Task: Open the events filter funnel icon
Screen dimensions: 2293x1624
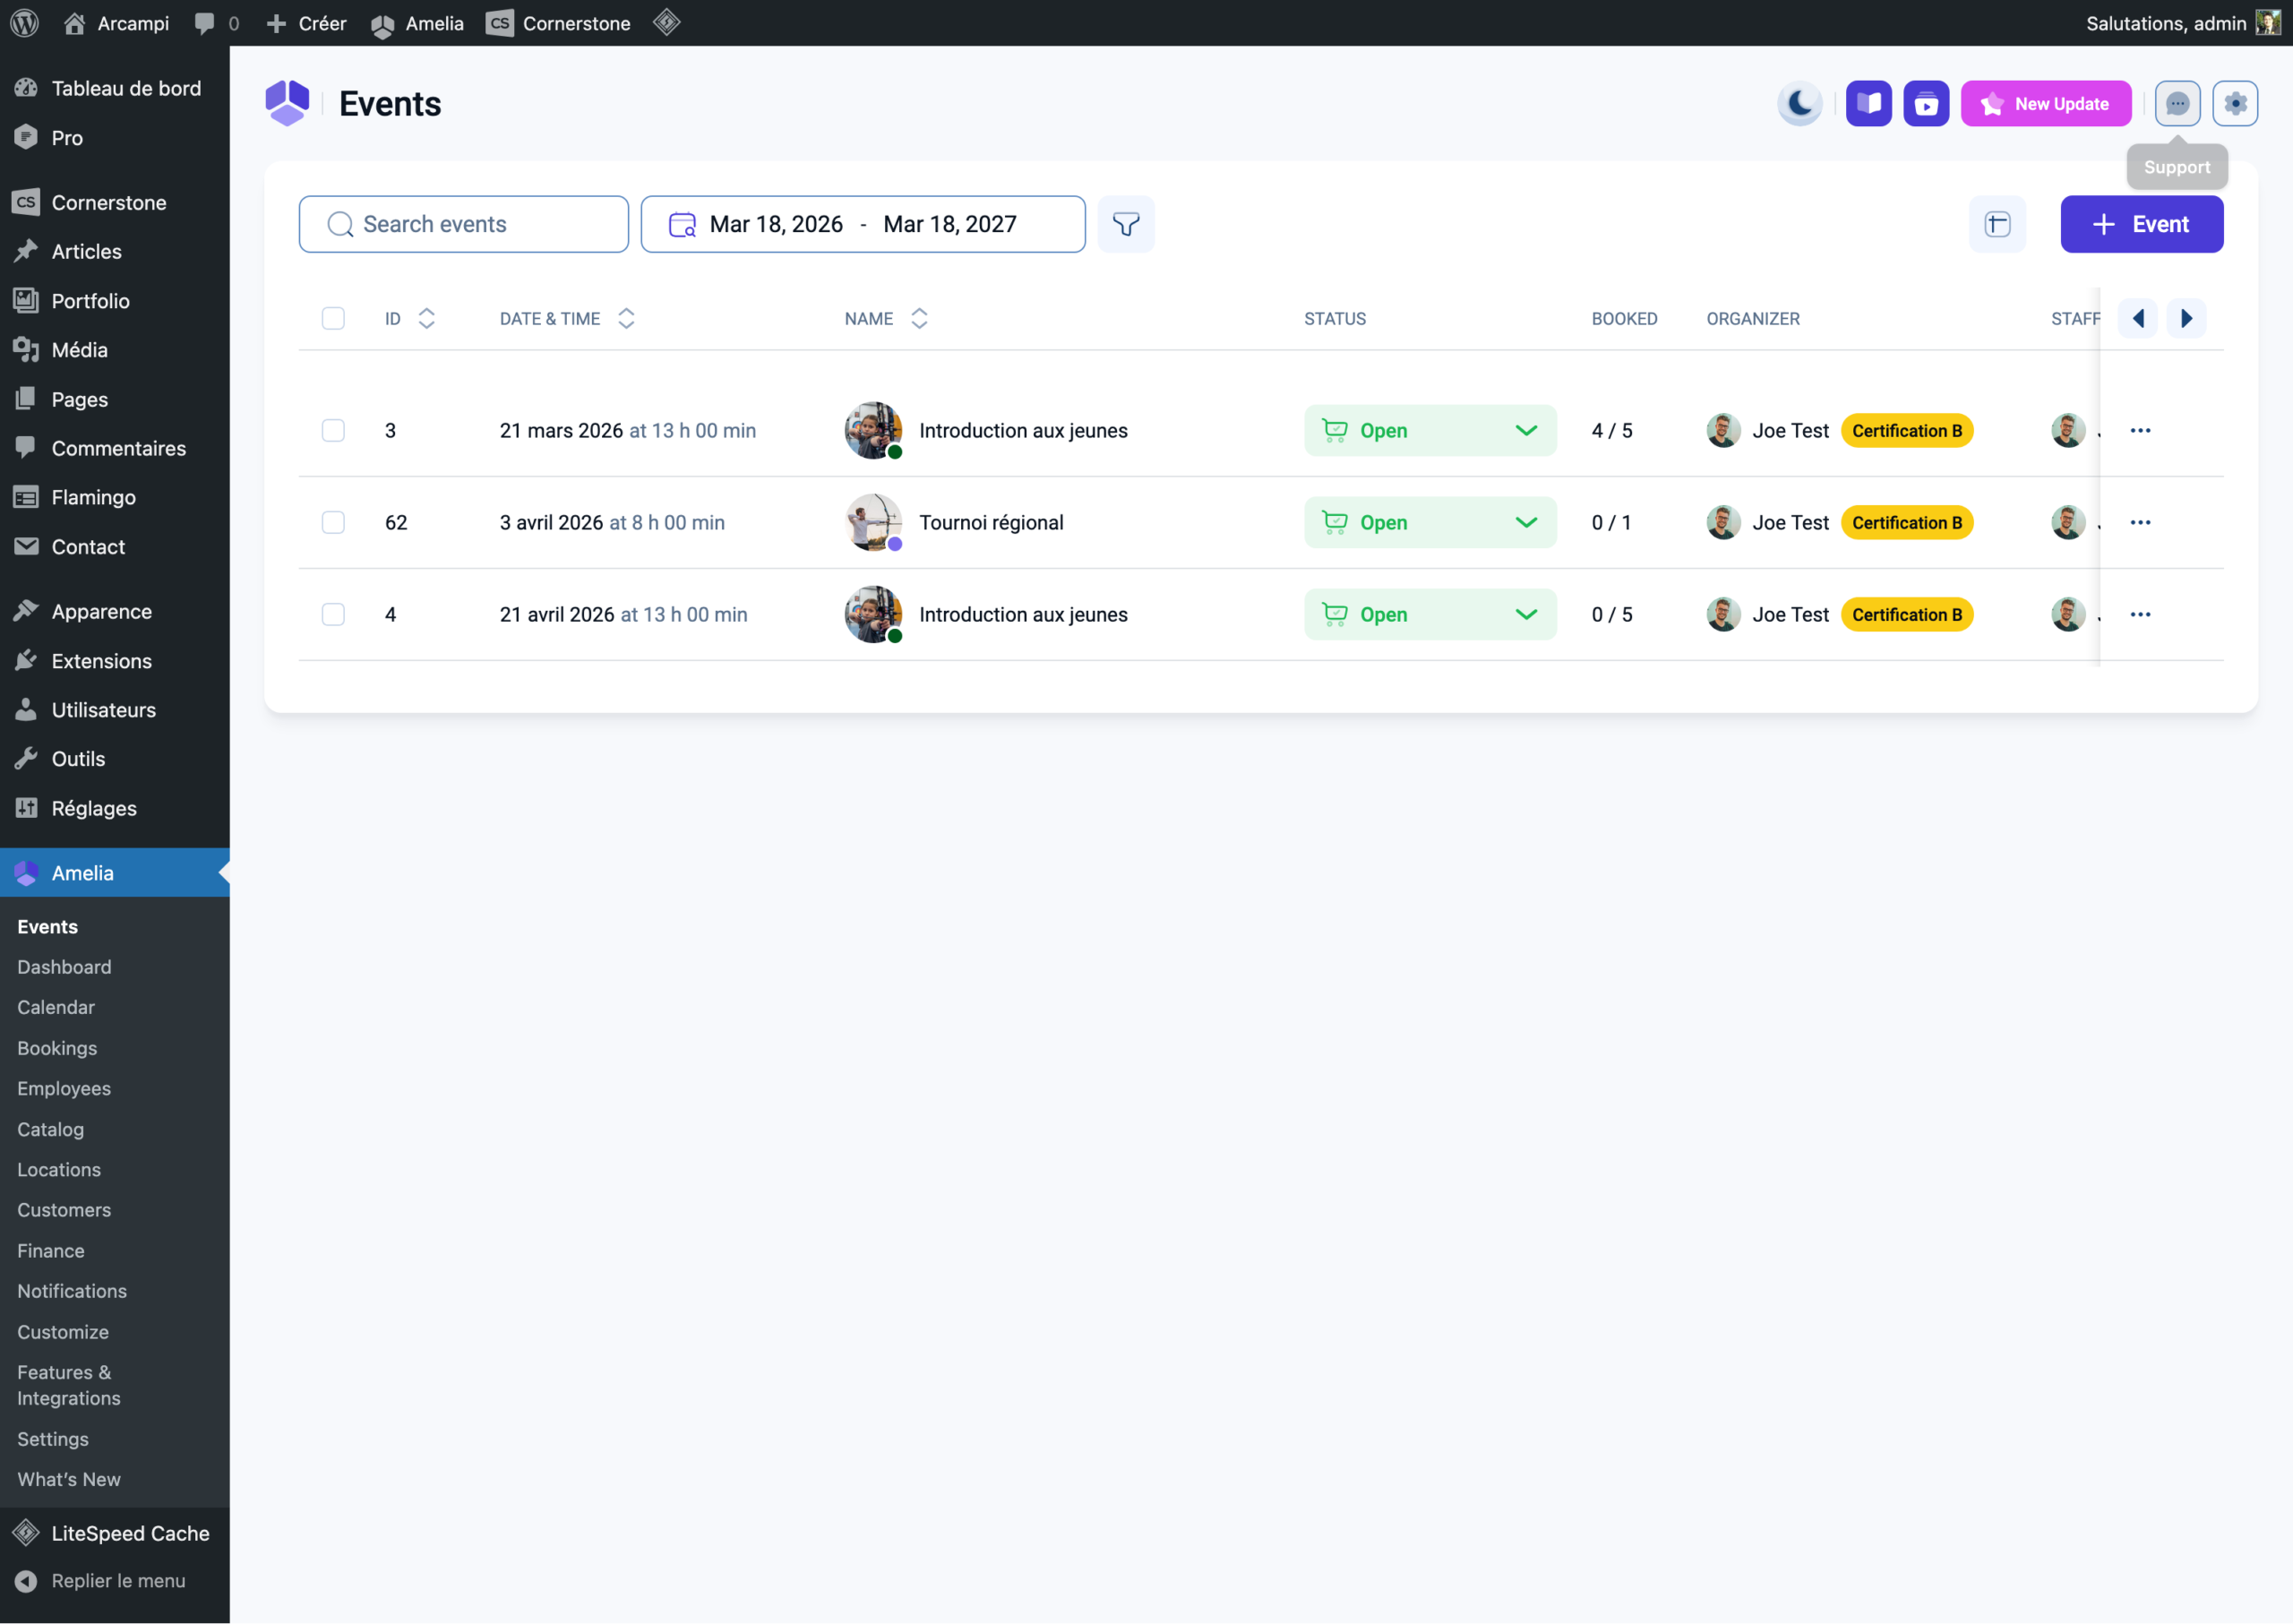Action: click(x=1125, y=224)
